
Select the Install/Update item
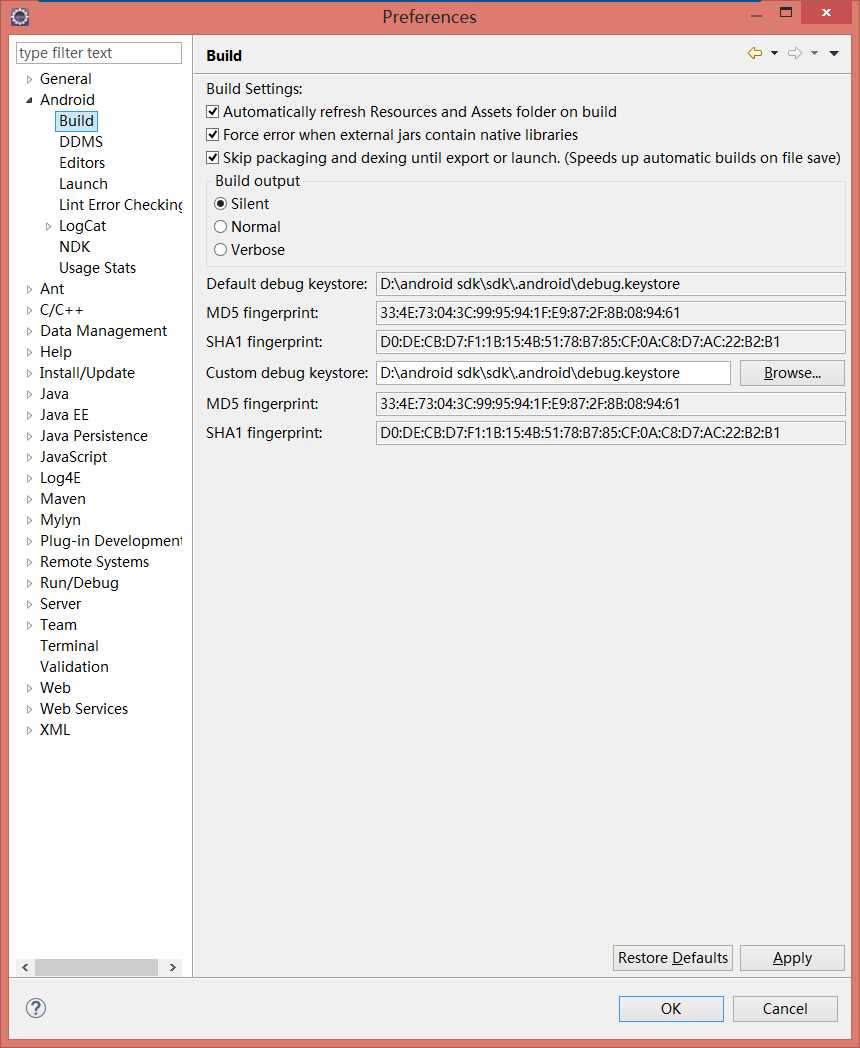coord(87,373)
